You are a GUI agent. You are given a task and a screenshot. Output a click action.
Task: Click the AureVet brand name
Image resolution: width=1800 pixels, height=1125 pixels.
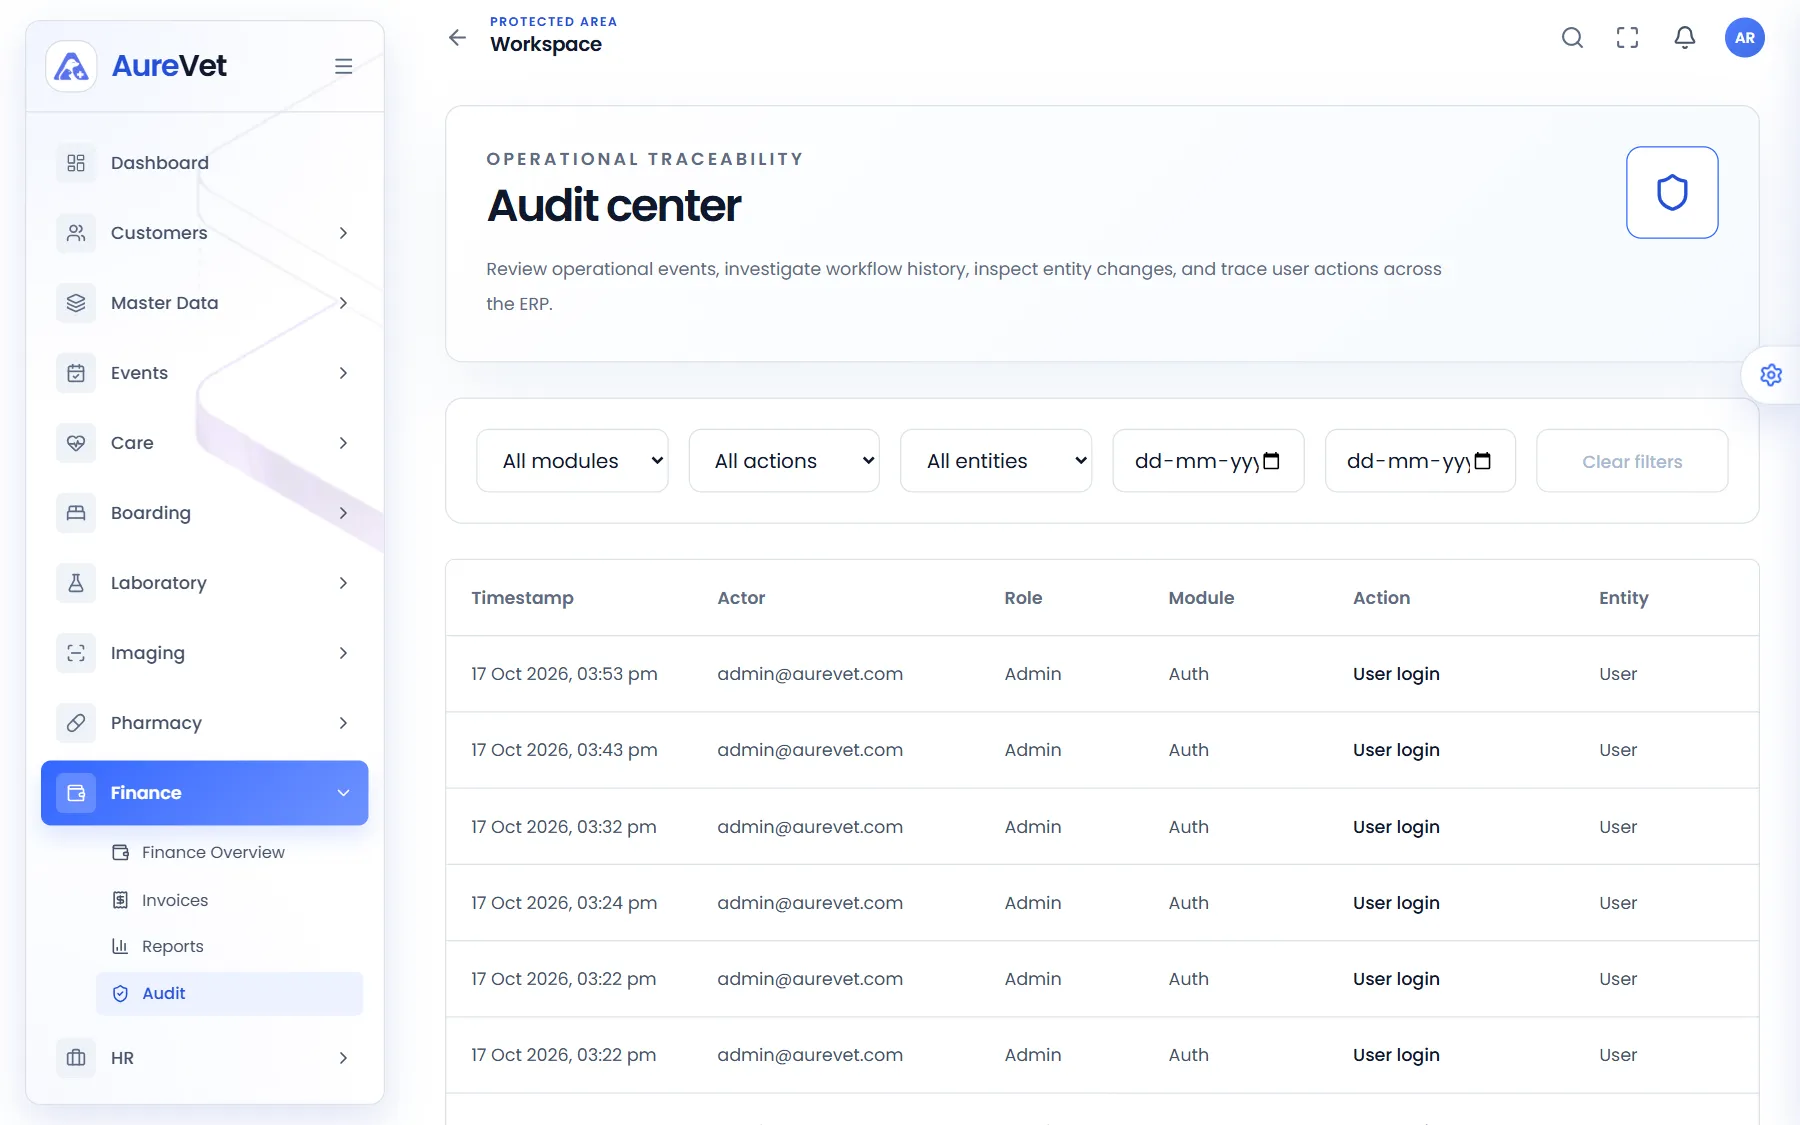tap(169, 66)
